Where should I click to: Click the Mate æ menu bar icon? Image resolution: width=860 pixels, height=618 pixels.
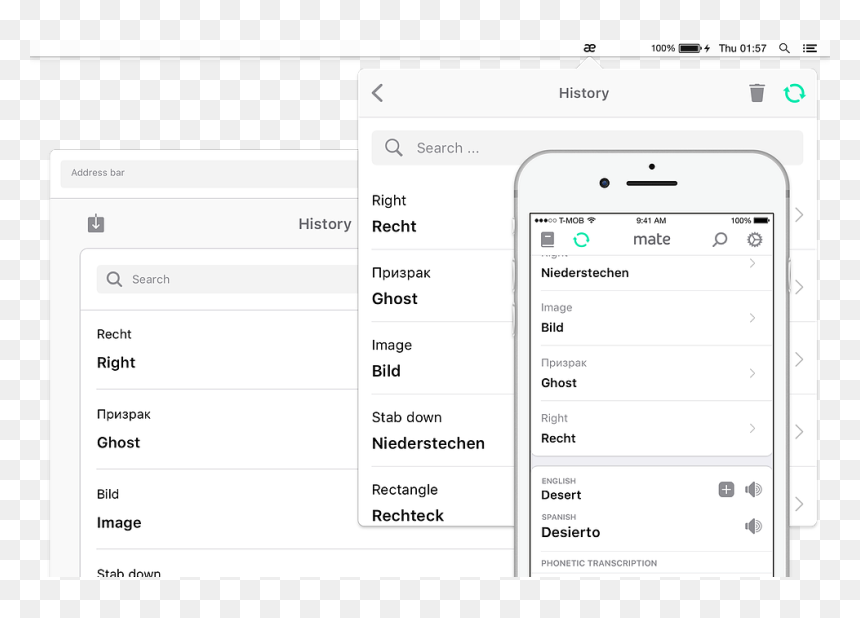(x=590, y=48)
